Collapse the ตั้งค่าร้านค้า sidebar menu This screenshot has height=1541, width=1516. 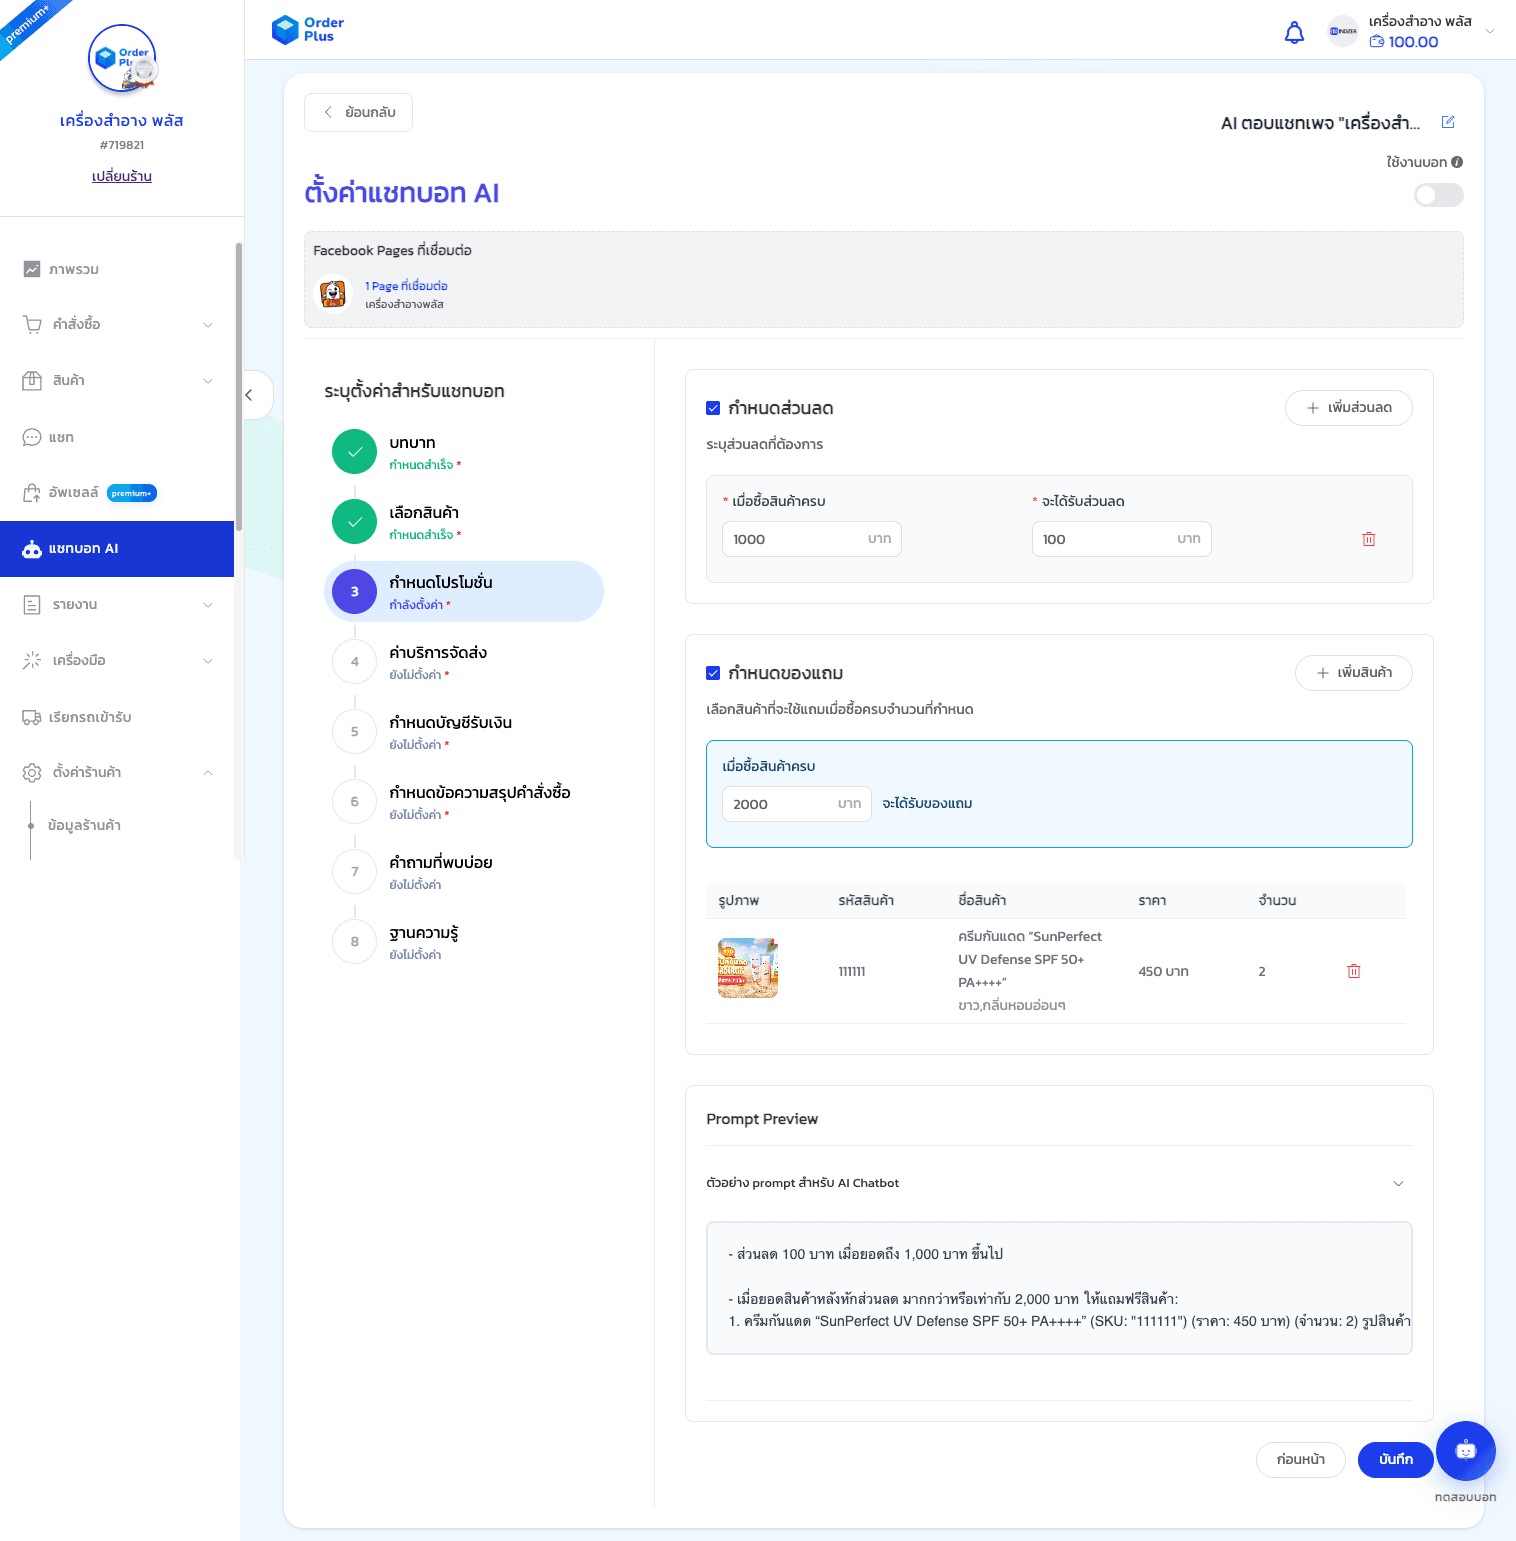coord(208,772)
